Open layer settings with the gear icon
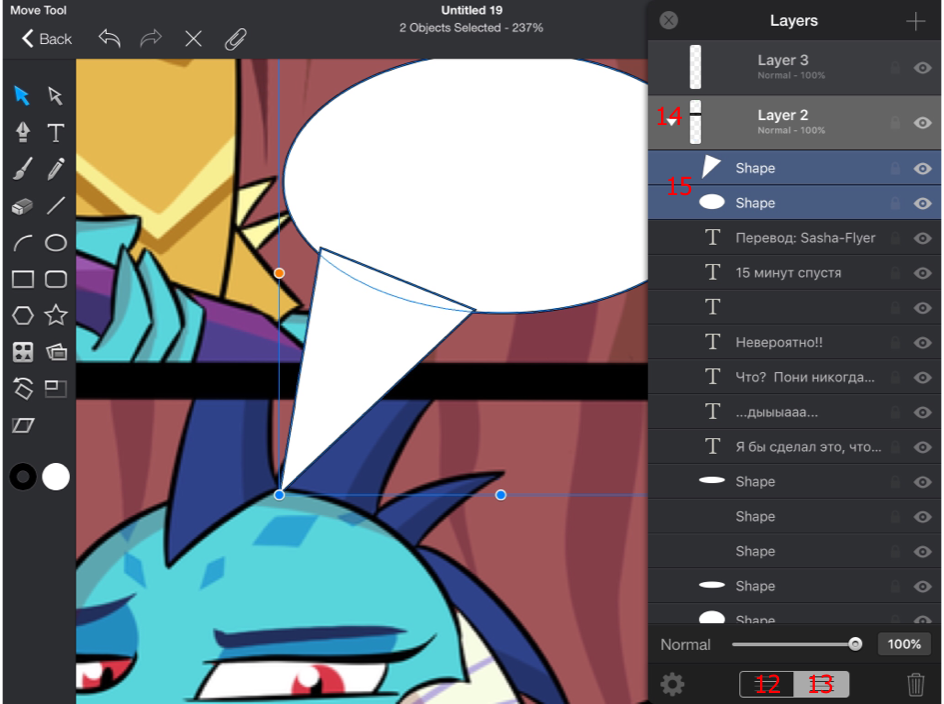944x704 pixels. click(672, 685)
